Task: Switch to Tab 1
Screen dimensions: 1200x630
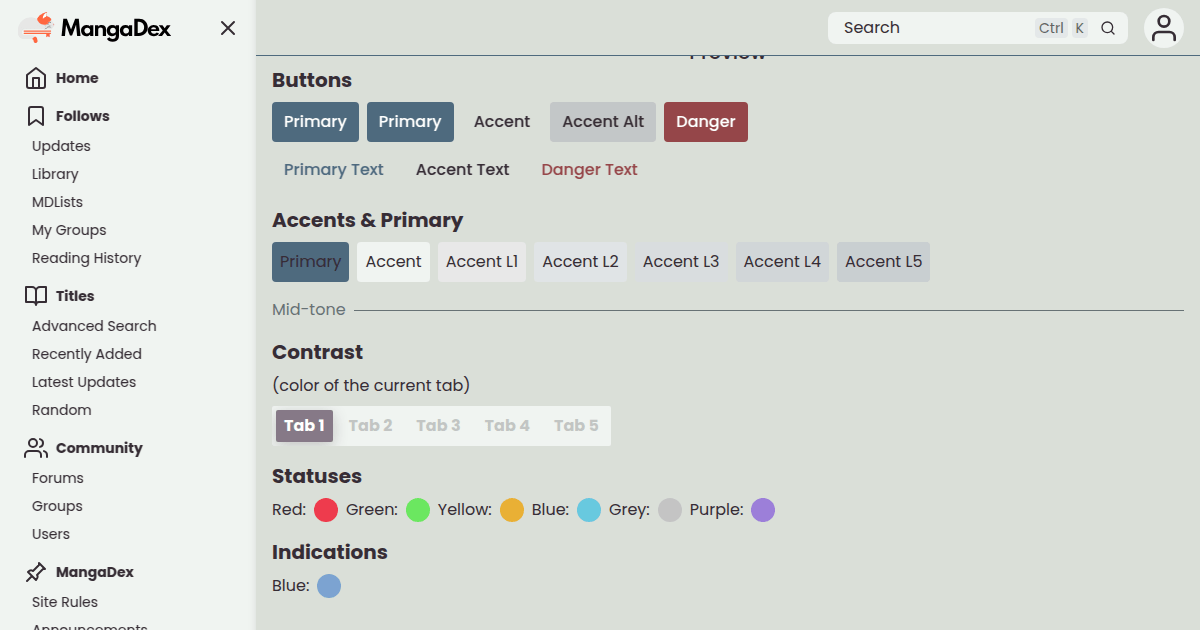Action: [304, 426]
